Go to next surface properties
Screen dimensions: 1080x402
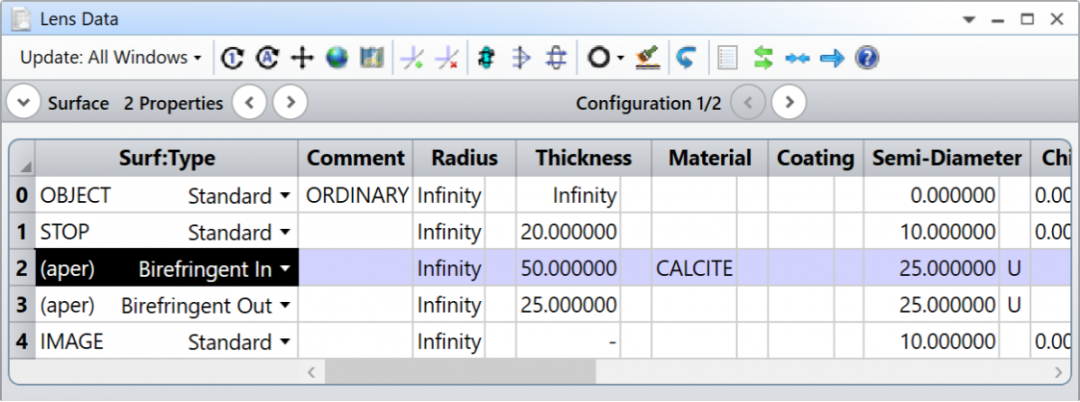pyautogui.click(x=289, y=103)
